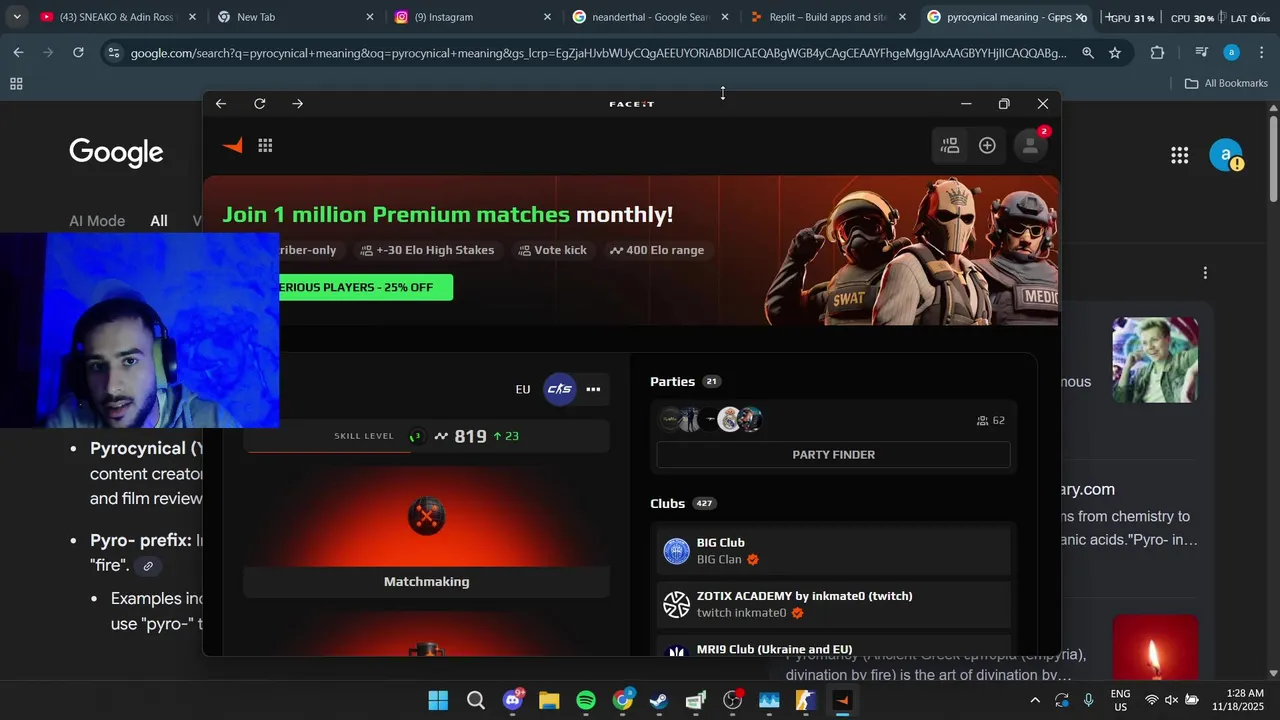Image resolution: width=1280 pixels, height=720 pixels.
Task: Click the Pyrocynical portrait thumbnail in Google results
Action: (1155, 360)
